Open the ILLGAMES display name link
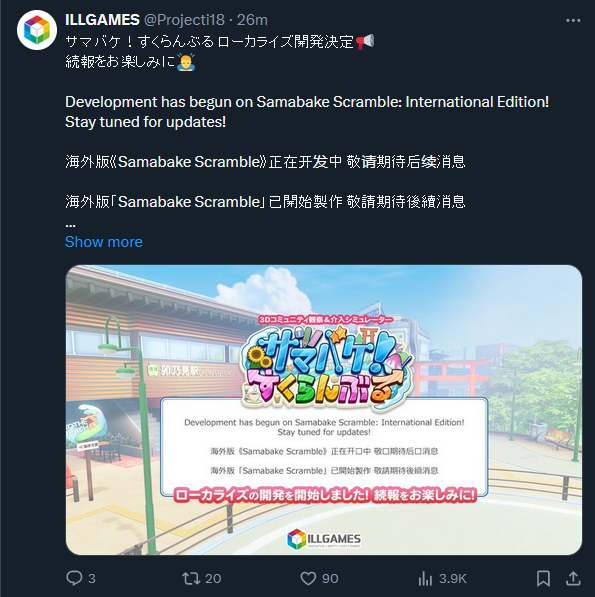Viewport: 595px width, 597px height. (x=102, y=20)
